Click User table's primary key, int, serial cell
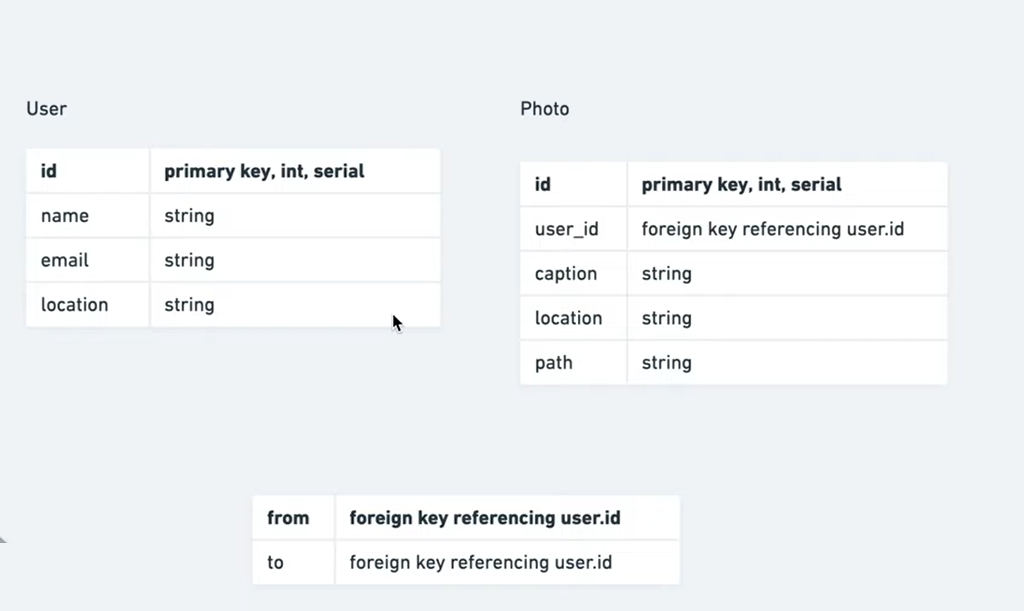1024x611 pixels. click(x=295, y=171)
